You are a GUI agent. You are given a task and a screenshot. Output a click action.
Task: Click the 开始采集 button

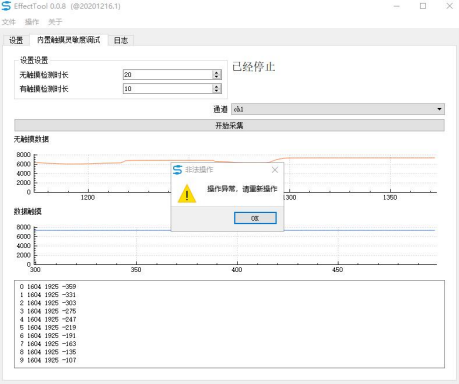coord(229,125)
